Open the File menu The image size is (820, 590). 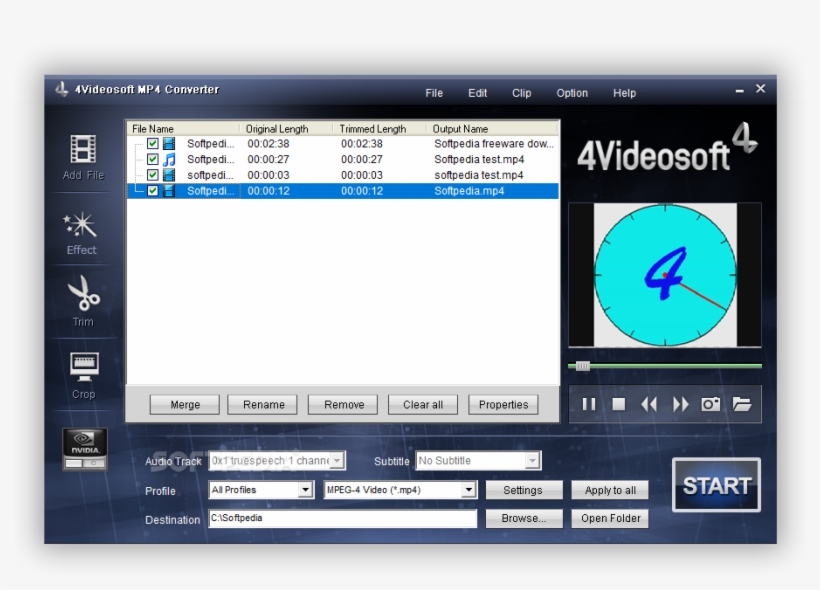[x=434, y=93]
